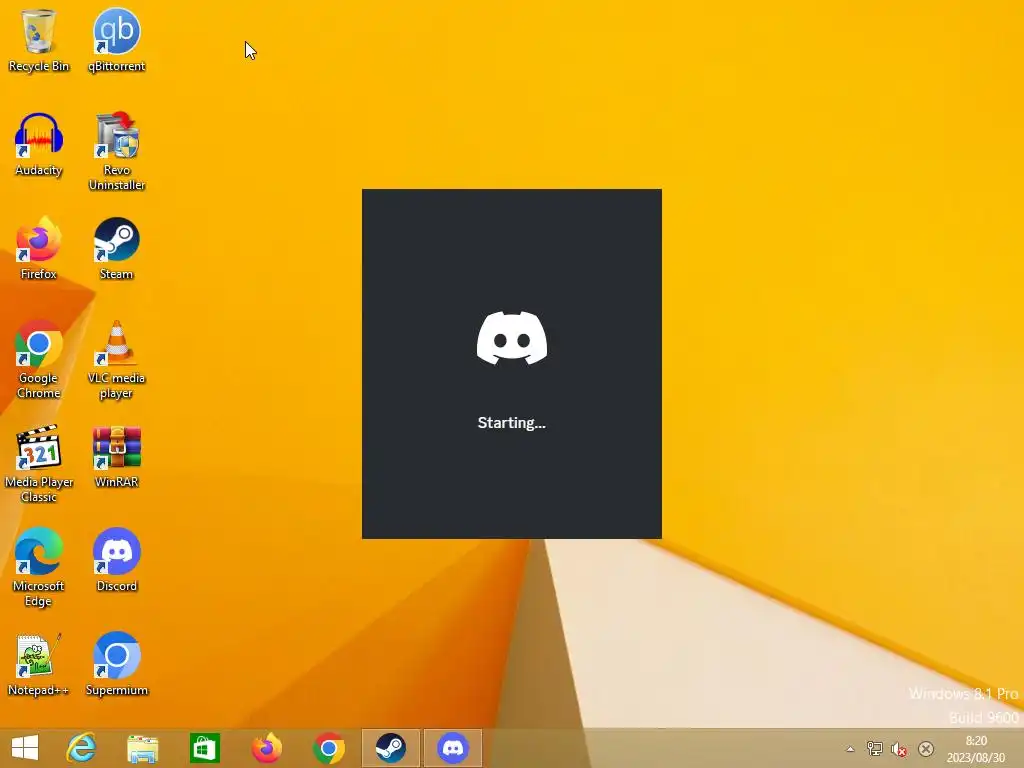Image resolution: width=1024 pixels, height=768 pixels.
Task: Open File Explorer from the taskbar
Action: [x=142, y=748]
